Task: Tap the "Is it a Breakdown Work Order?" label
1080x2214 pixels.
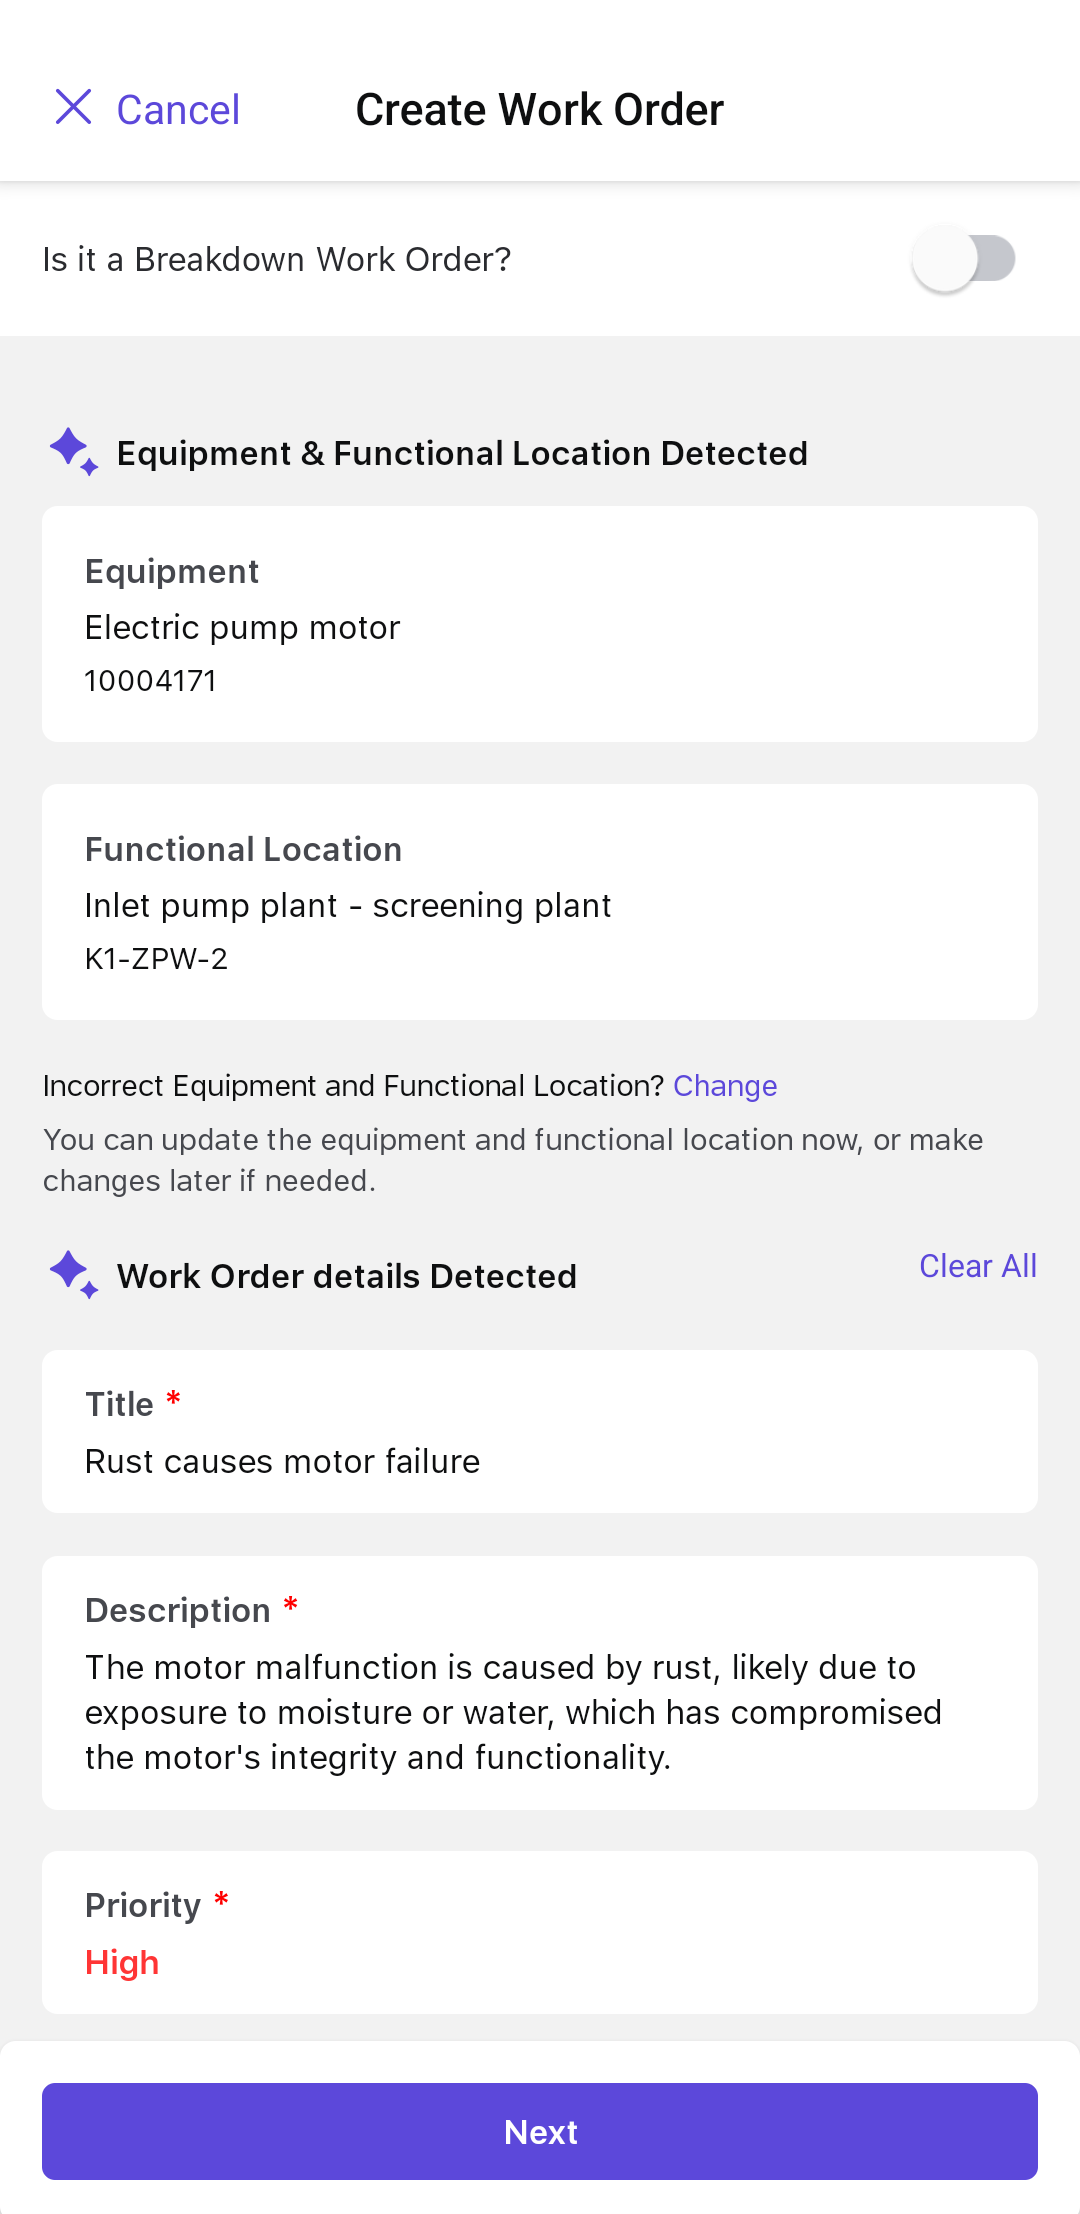Action: point(277,260)
